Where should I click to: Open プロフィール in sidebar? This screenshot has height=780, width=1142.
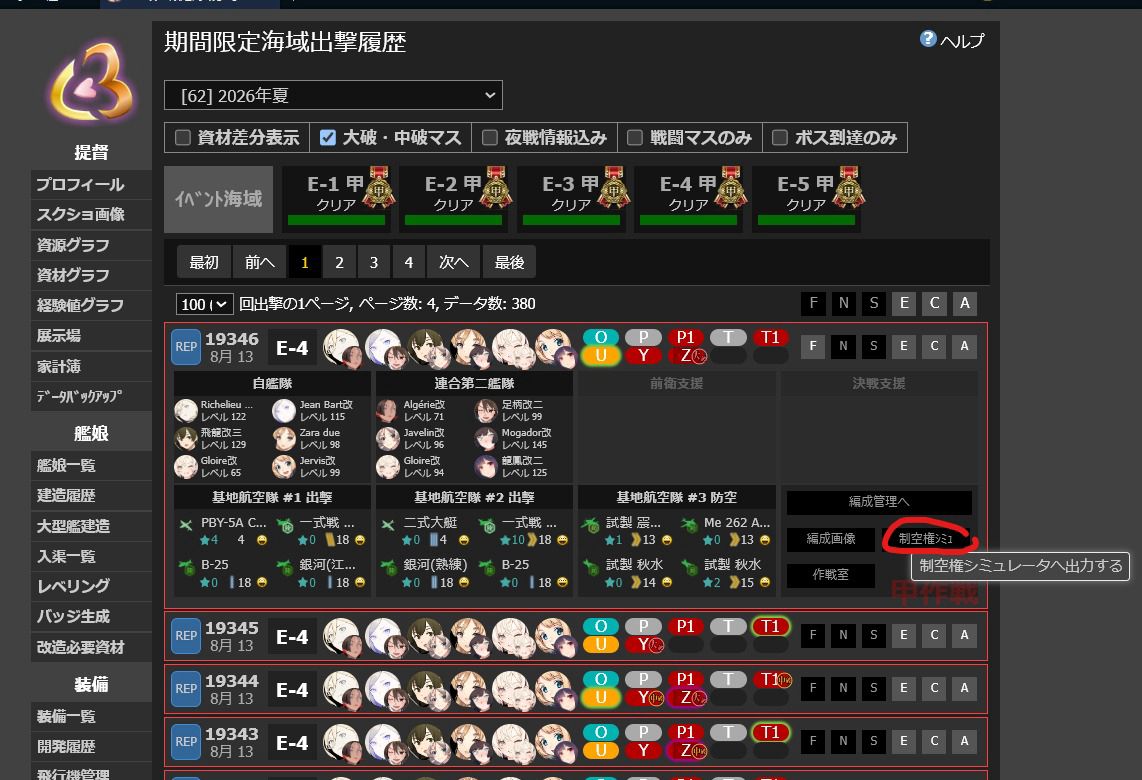point(91,185)
